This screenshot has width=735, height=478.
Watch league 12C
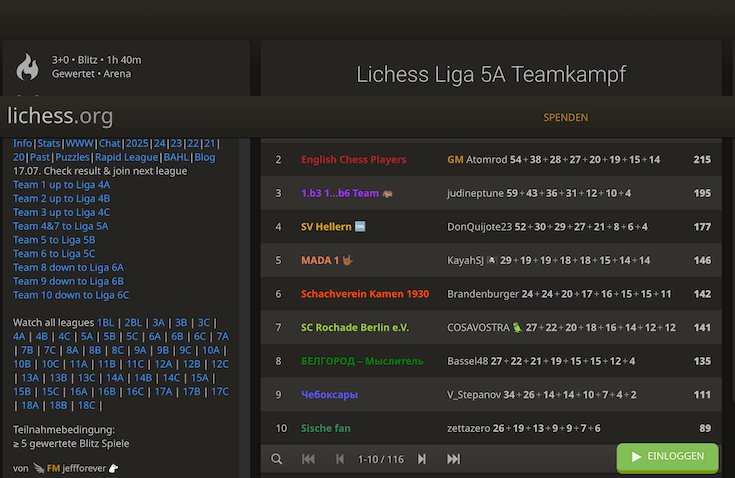click(x=220, y=364)
